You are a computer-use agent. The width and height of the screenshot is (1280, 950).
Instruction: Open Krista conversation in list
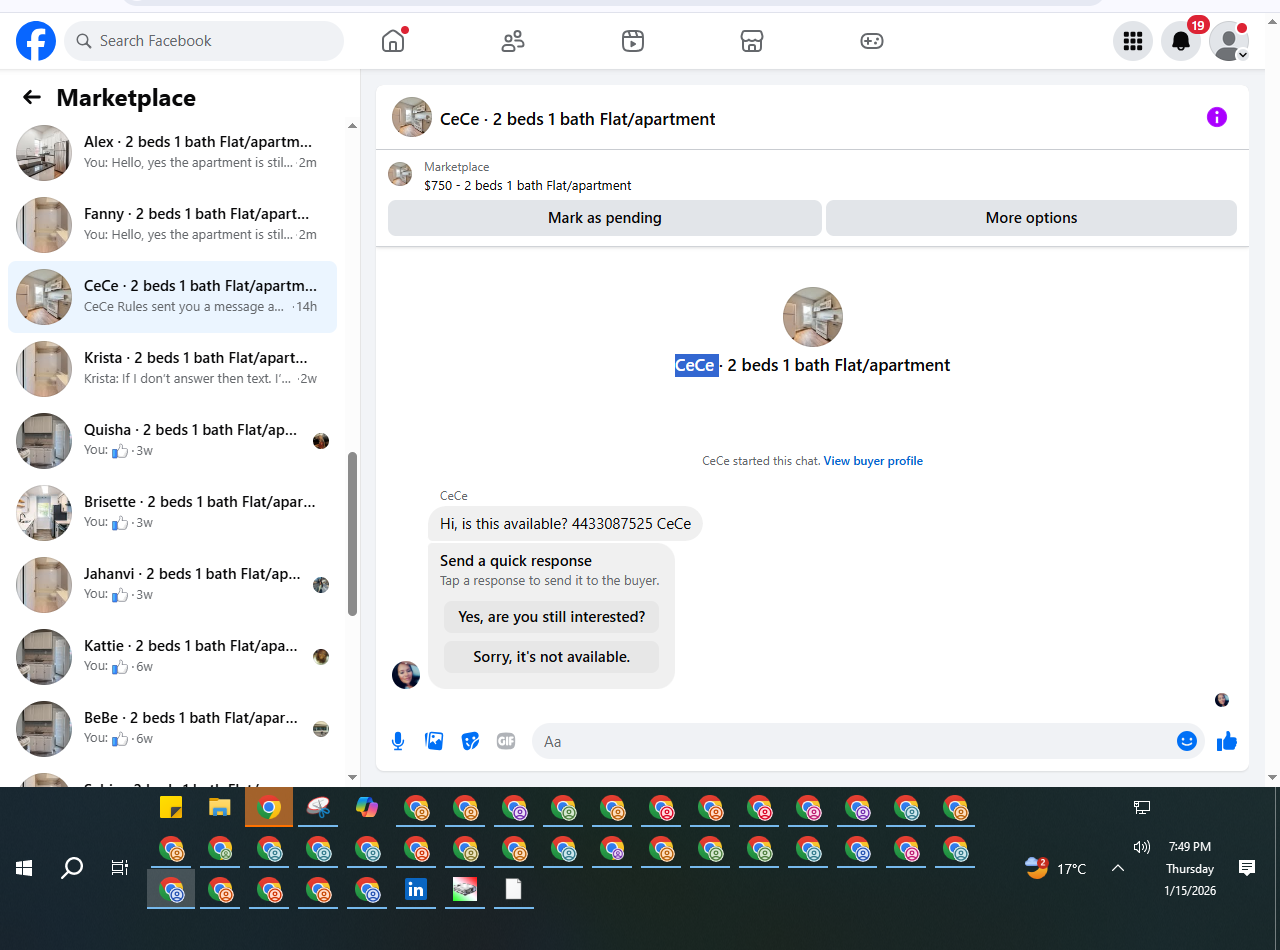tap(172, 369)
